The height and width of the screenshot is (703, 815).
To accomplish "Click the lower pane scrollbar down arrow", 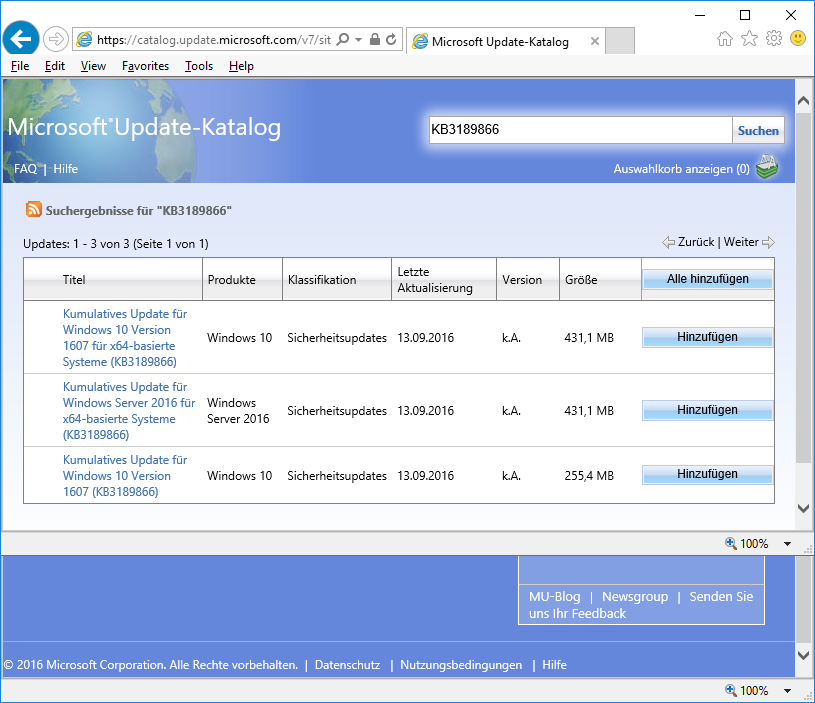I will click(803, 655).
